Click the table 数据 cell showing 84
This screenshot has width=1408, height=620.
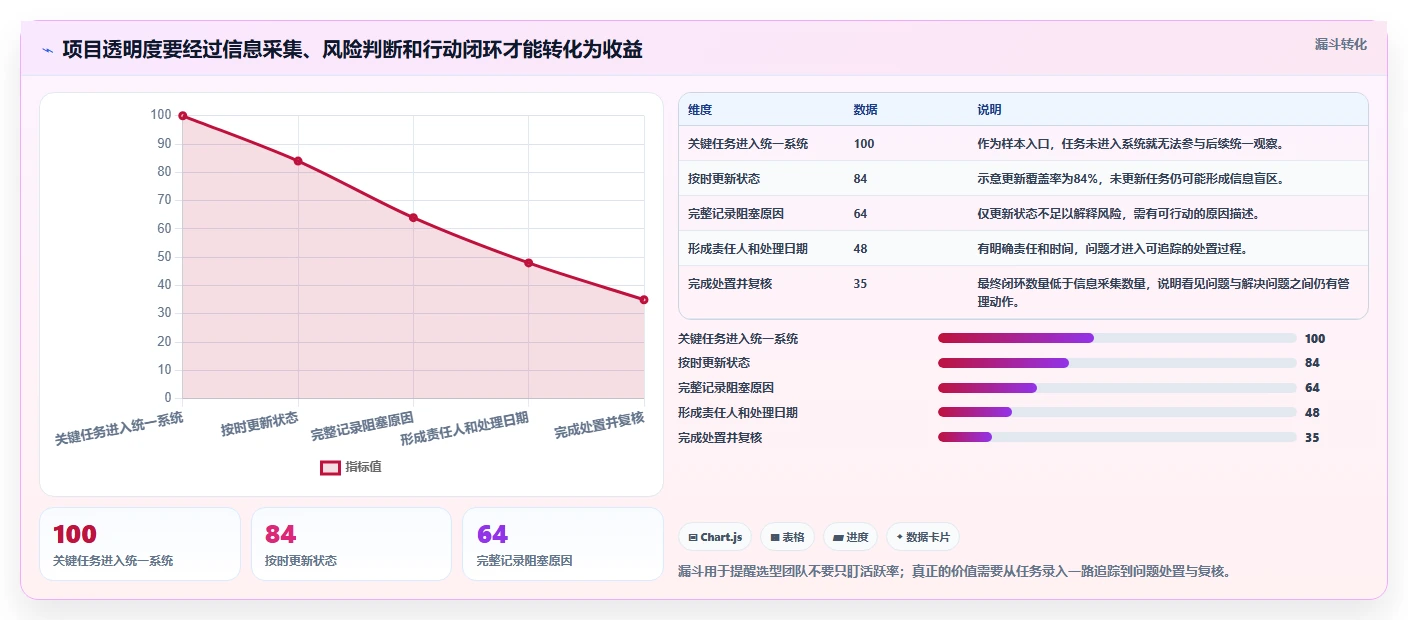pyautogui.click(x=861, y=179)
